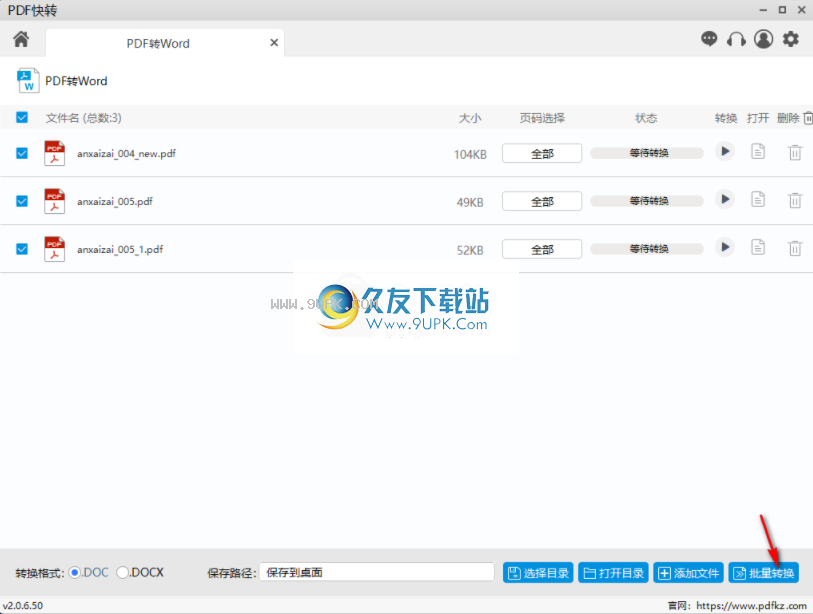Open the settings gear icon

[x=791, y=39]
